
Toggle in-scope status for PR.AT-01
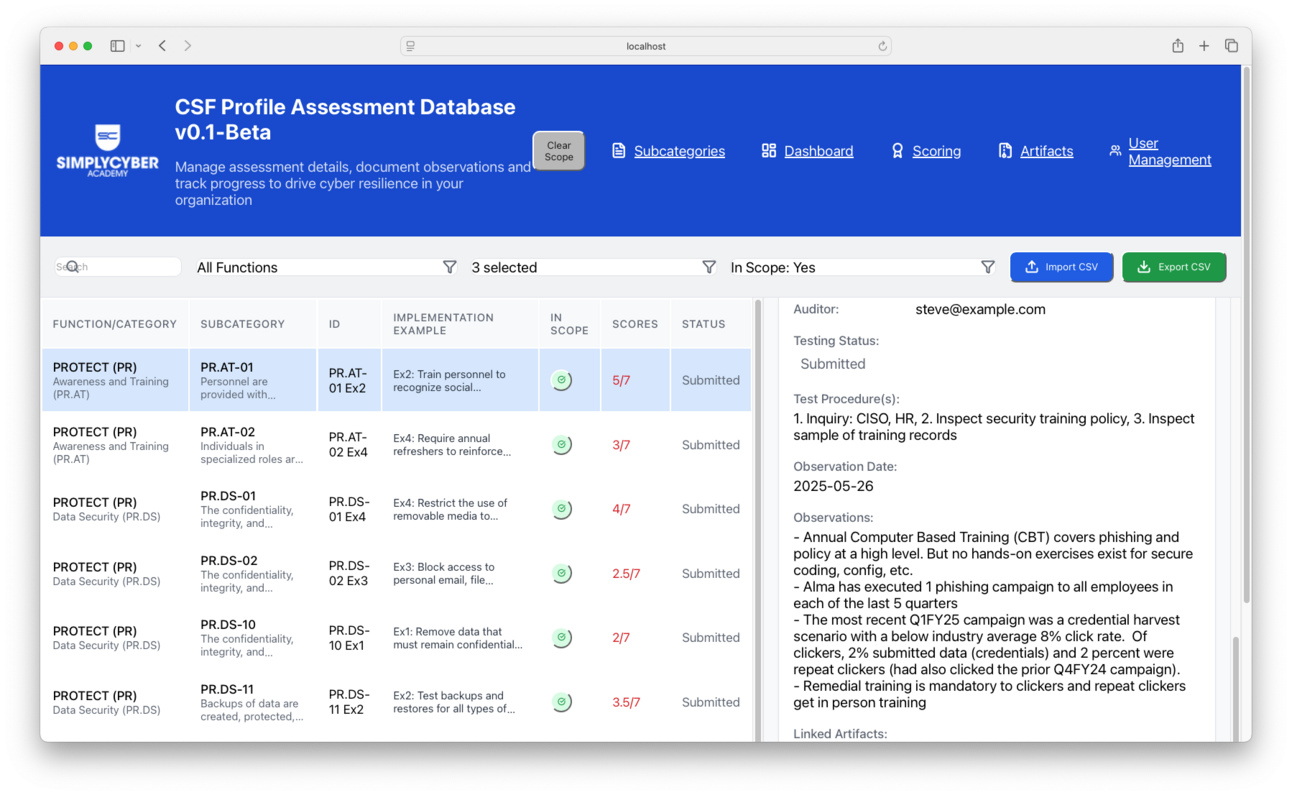tap(562, 380)
